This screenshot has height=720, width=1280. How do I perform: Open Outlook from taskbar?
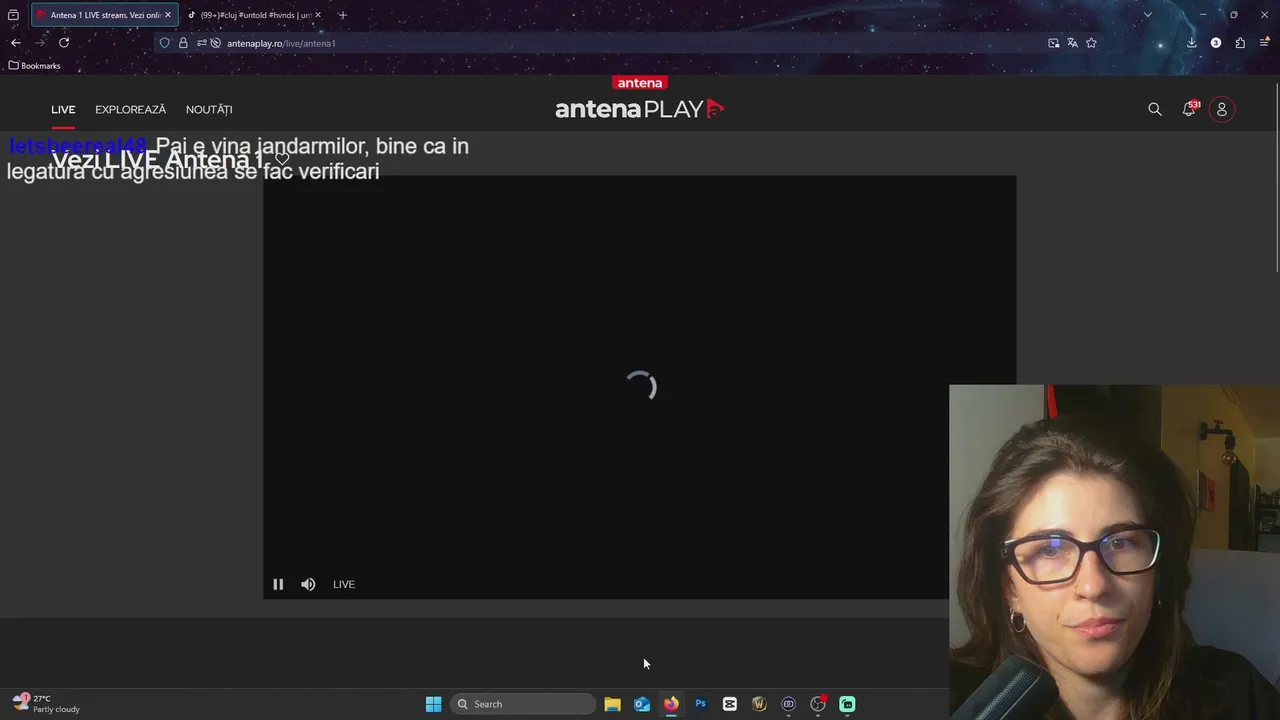642,704
